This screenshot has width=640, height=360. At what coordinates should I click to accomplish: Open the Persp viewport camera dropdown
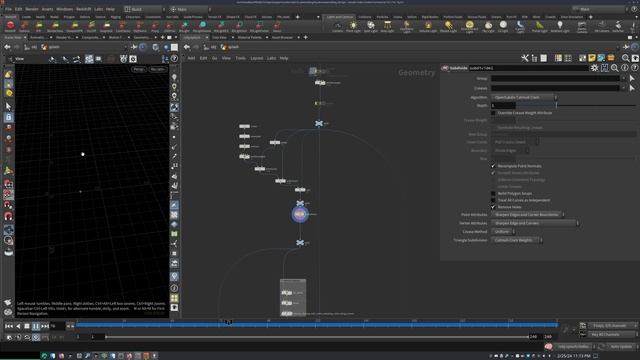[x=139, y=69]
